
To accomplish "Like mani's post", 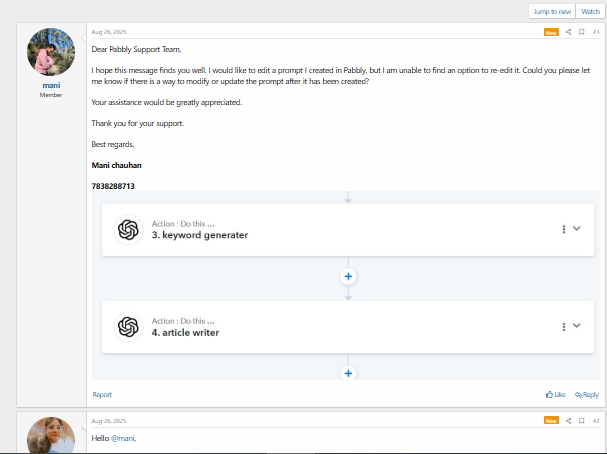I will point(556,395).
